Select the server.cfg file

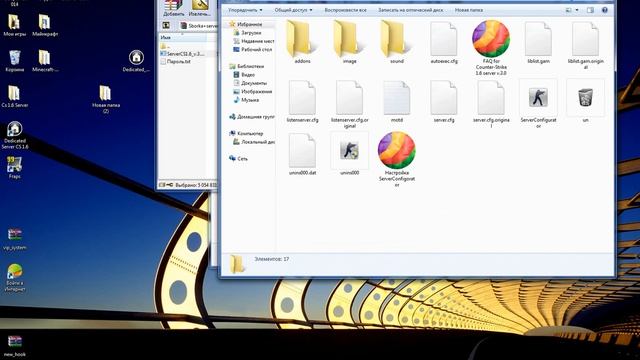pyautogui.click(x=444, y=102)
